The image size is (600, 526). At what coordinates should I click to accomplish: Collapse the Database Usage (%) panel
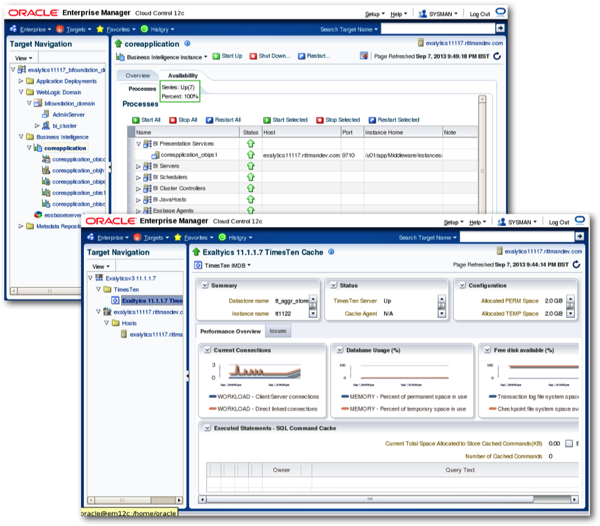pyautogui.click(x=340, y=350)
